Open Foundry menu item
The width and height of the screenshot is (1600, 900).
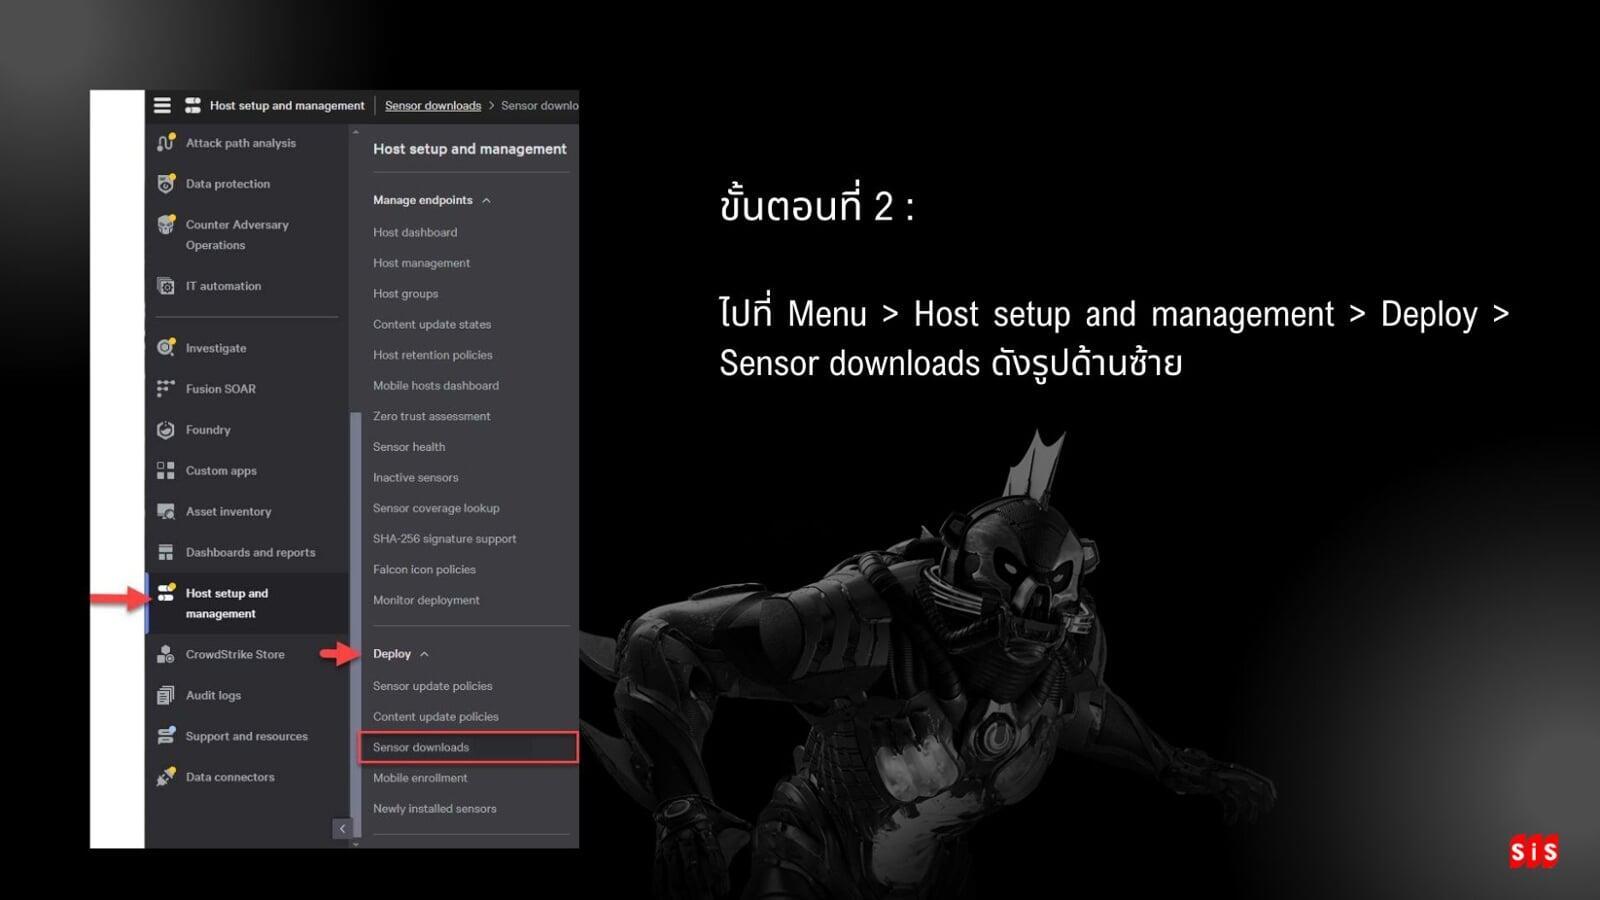click(x=208, y=430)
